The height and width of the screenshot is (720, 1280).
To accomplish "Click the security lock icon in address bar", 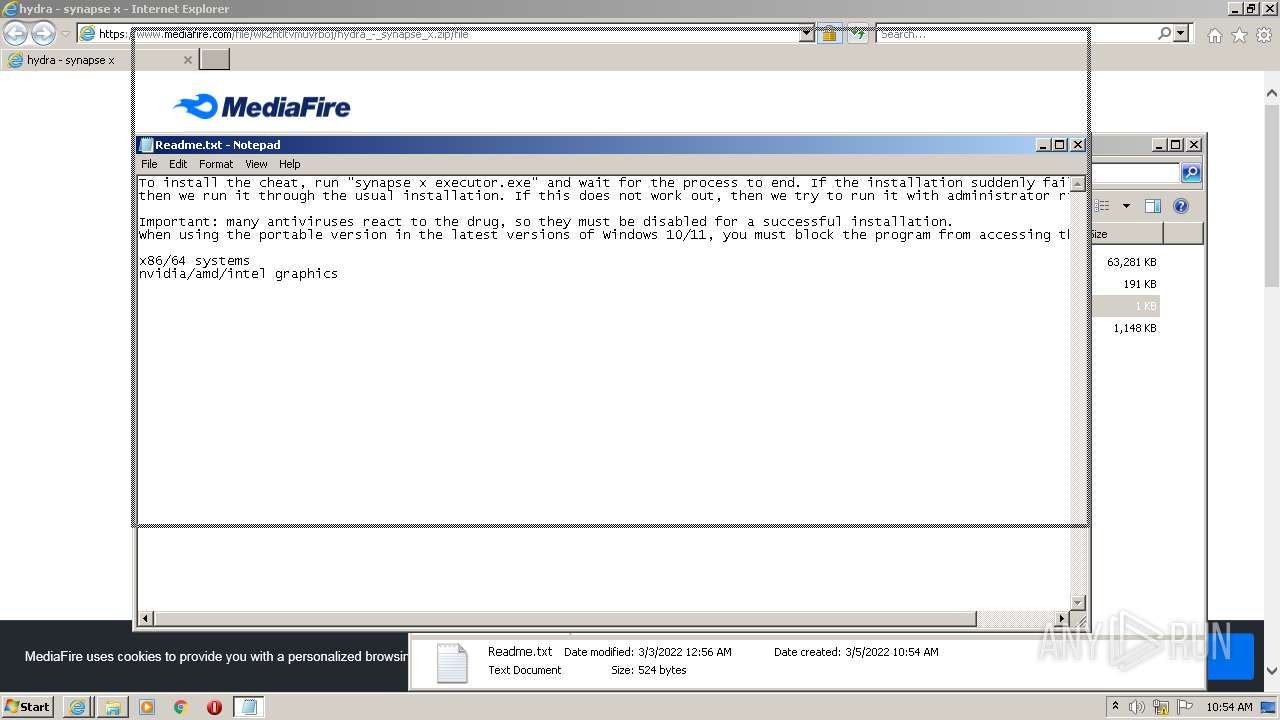I will 829,34.
